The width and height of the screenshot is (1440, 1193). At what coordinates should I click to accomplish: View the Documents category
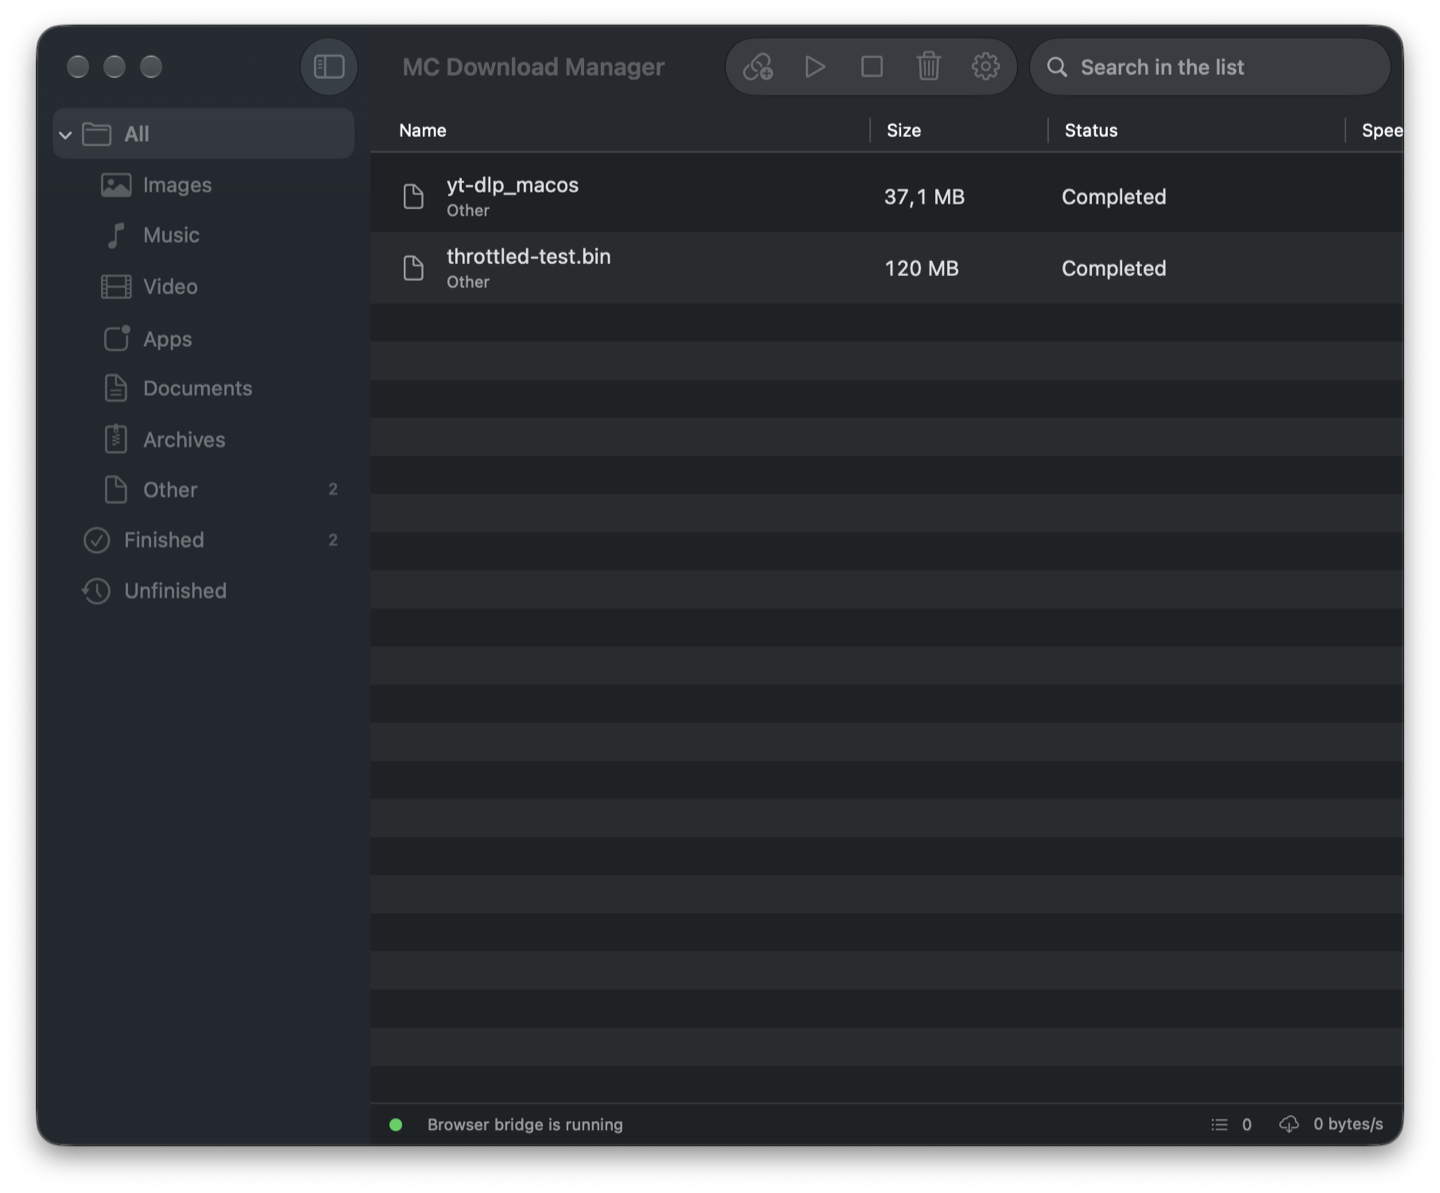pos(203,388)
